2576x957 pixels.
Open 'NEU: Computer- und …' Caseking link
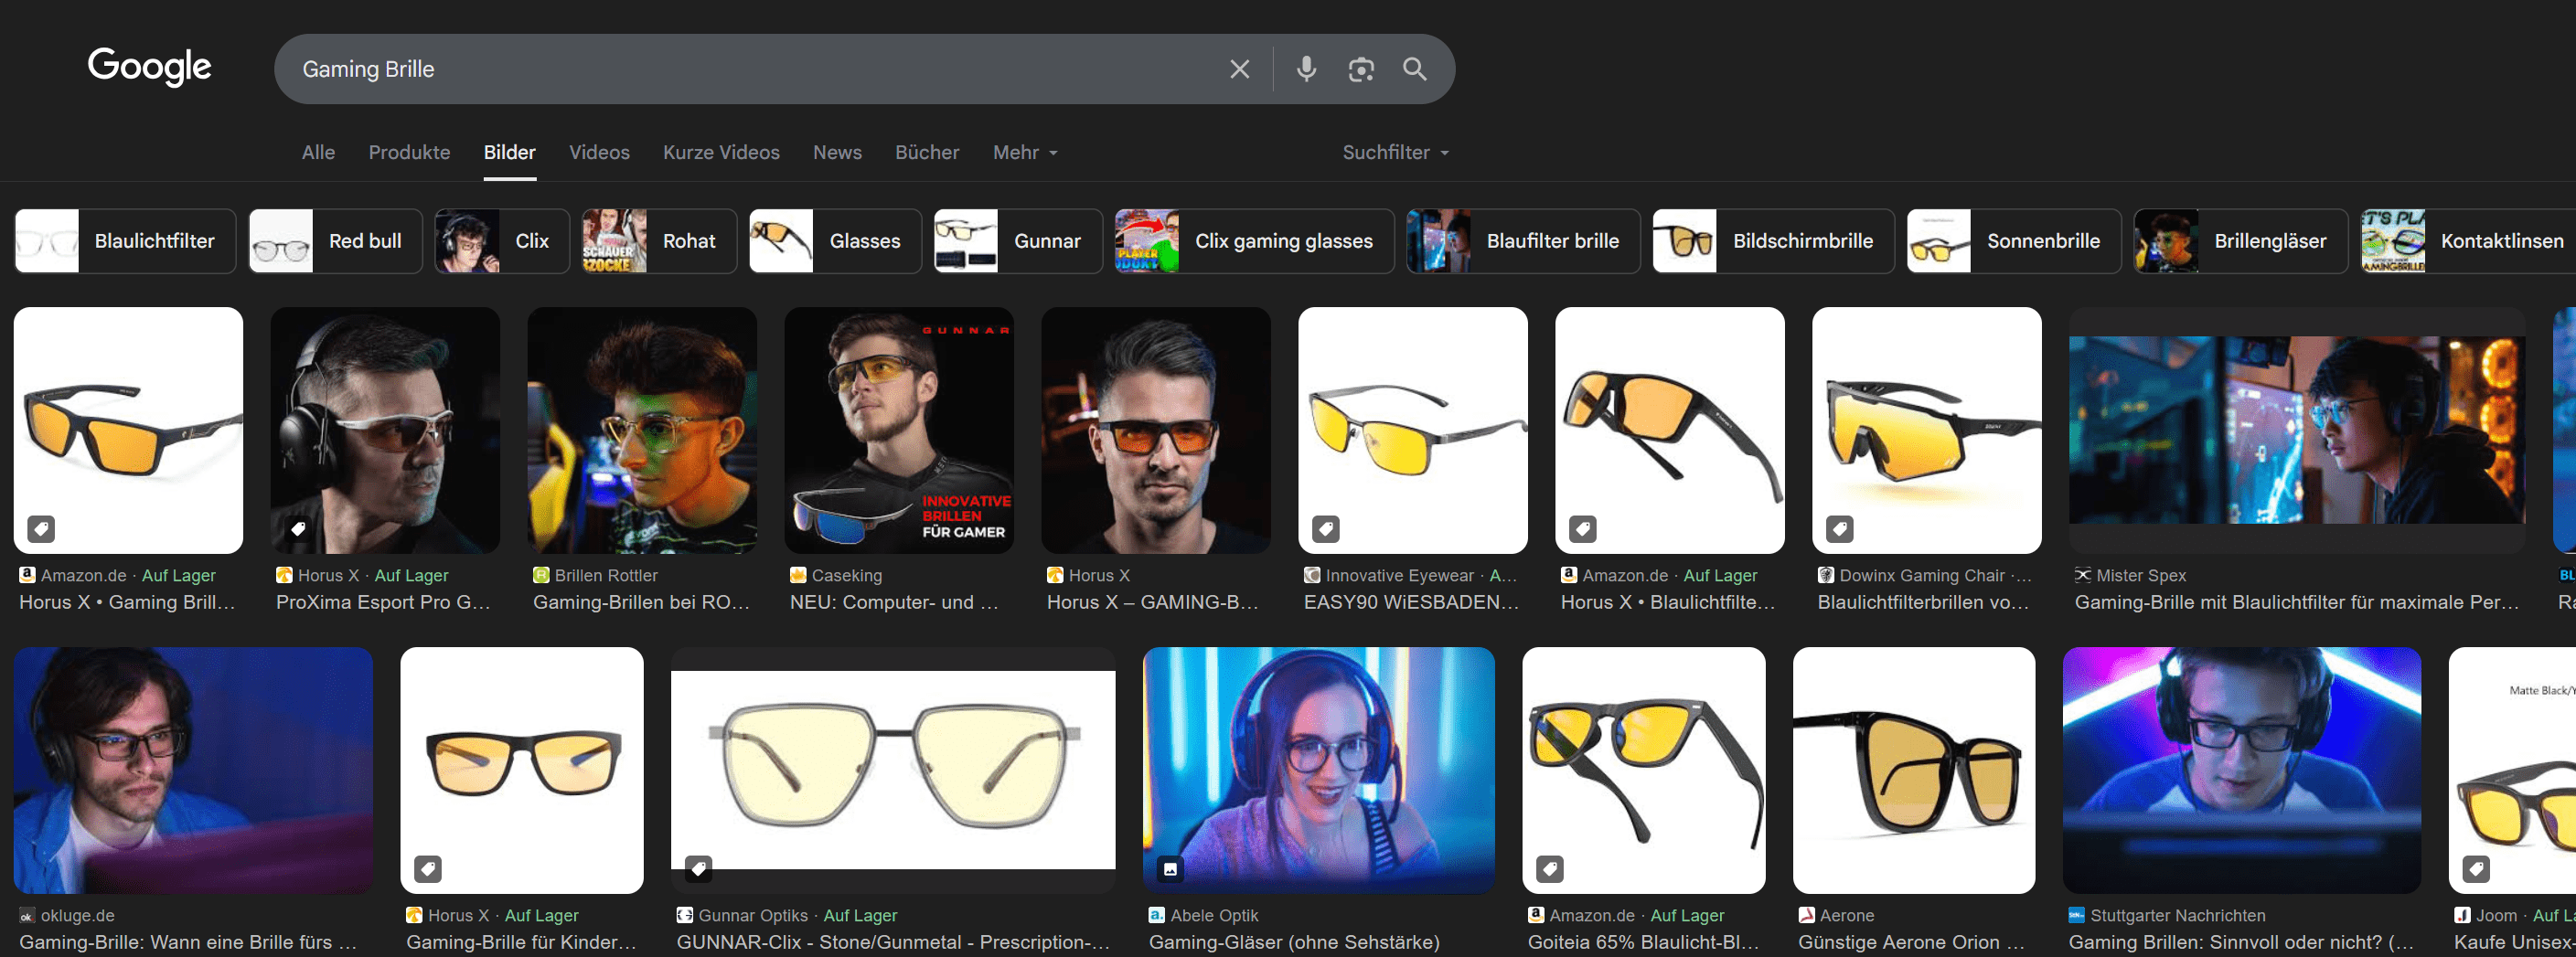coord(894,602)
